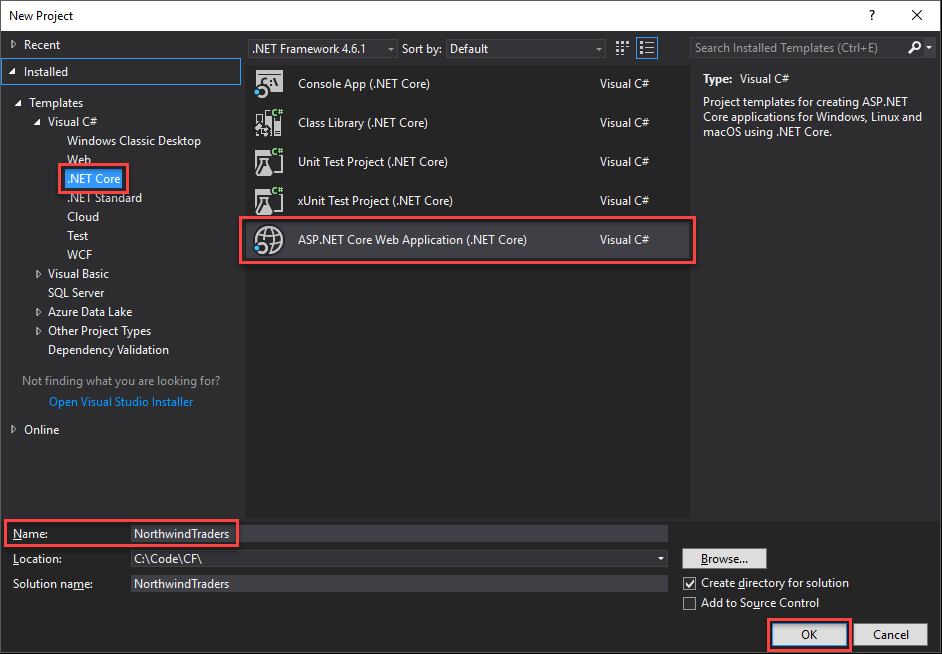Click the xUnit Test Project icon
This screenshot has height=654, width=942.
click(x=269, y=201)
